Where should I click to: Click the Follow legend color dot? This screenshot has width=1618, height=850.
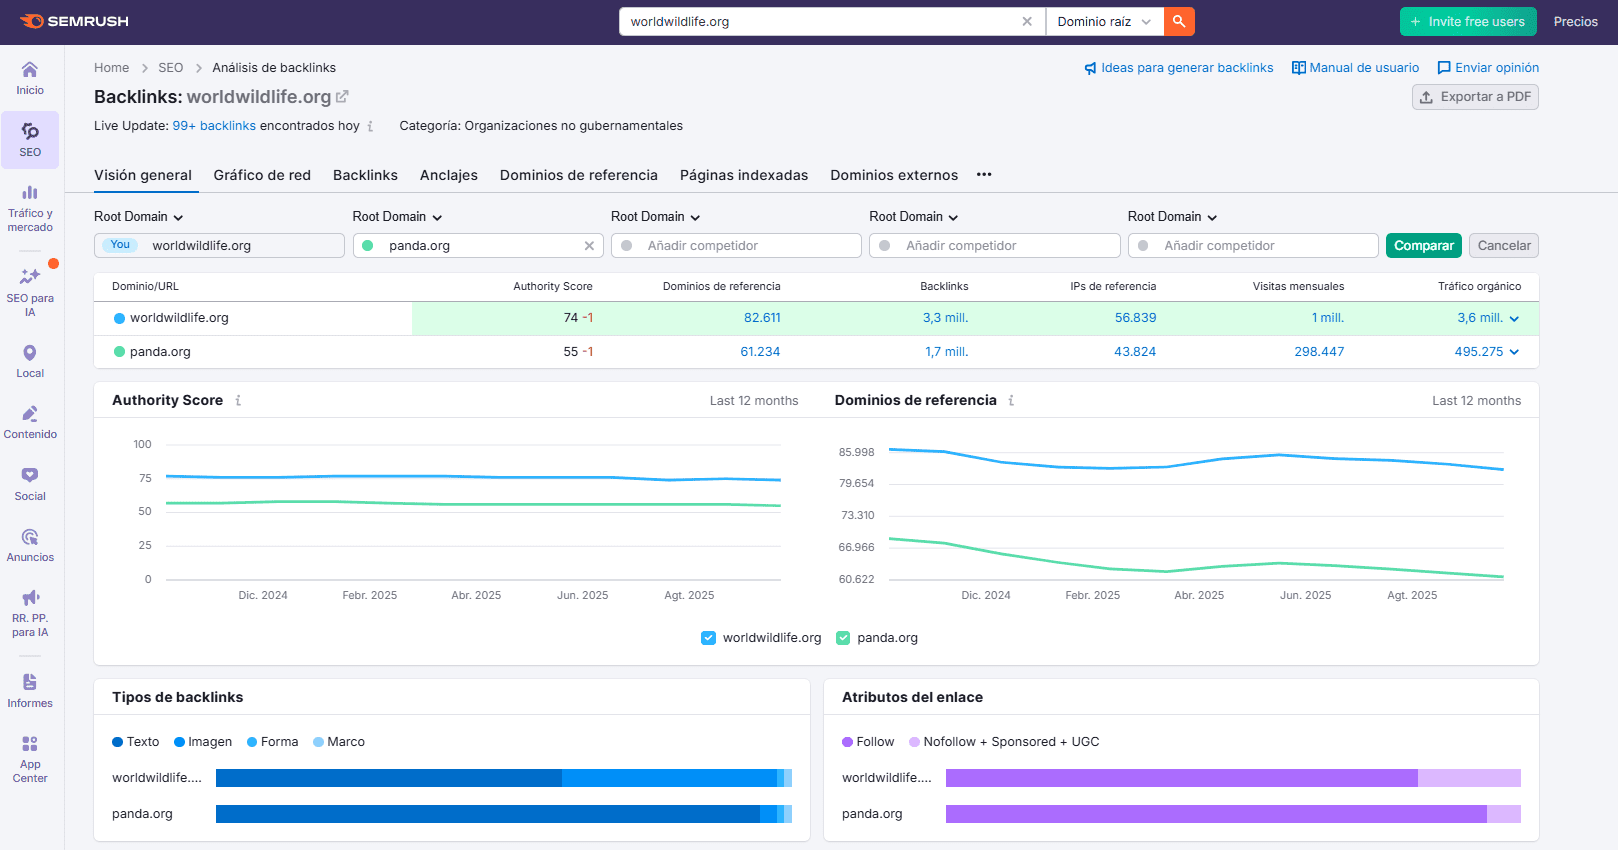[847, 742]
